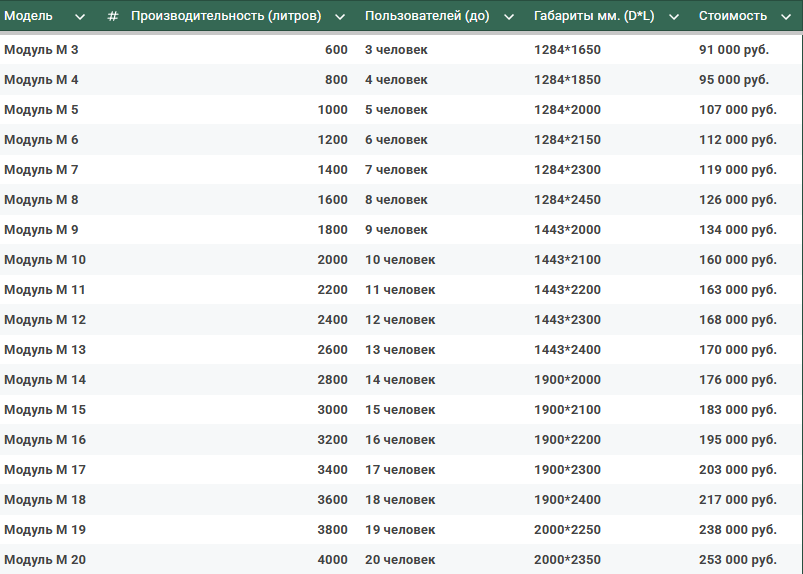Open the Габариты мм. column dropdown arrow
The image size is (803, 574).
click(674, 17)
